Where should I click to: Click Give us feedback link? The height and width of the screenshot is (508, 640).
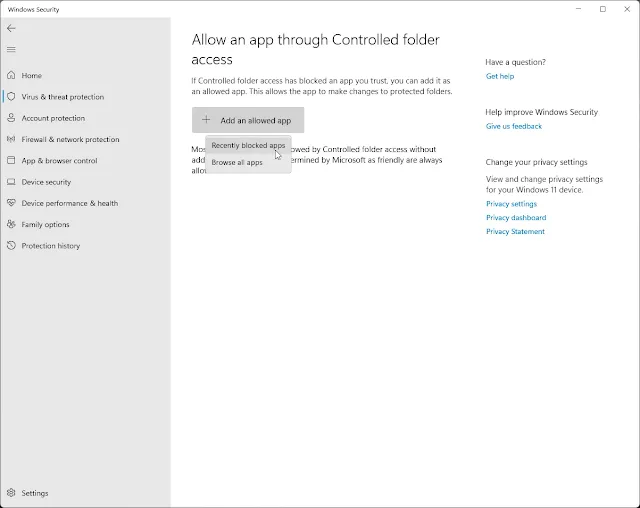point(513,126)
